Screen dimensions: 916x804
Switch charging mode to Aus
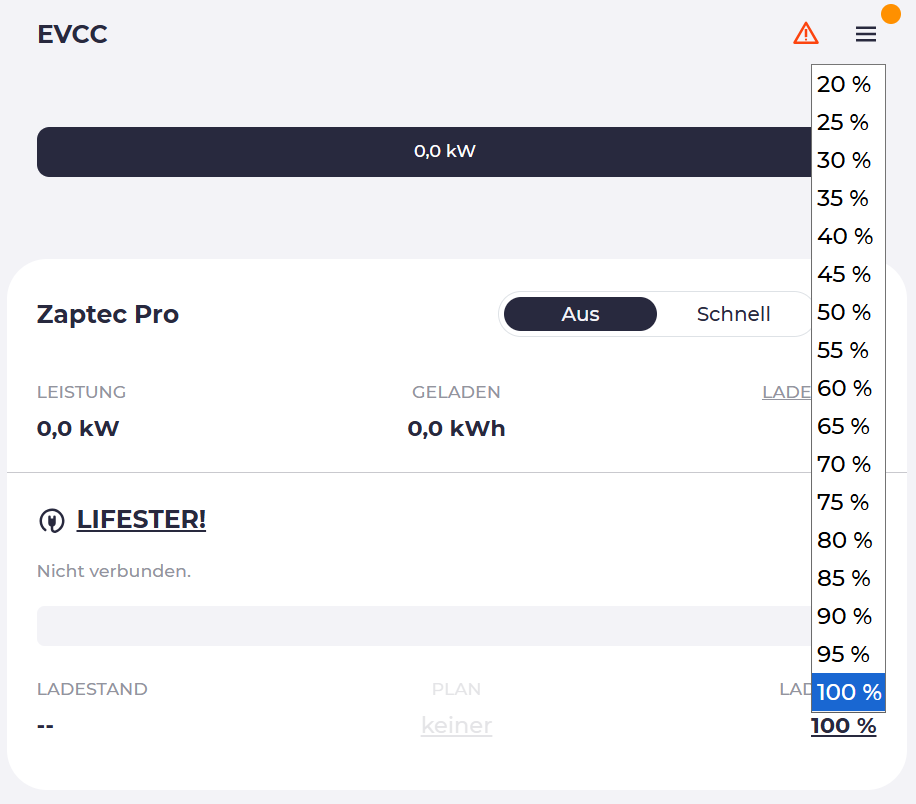(580, 314)
